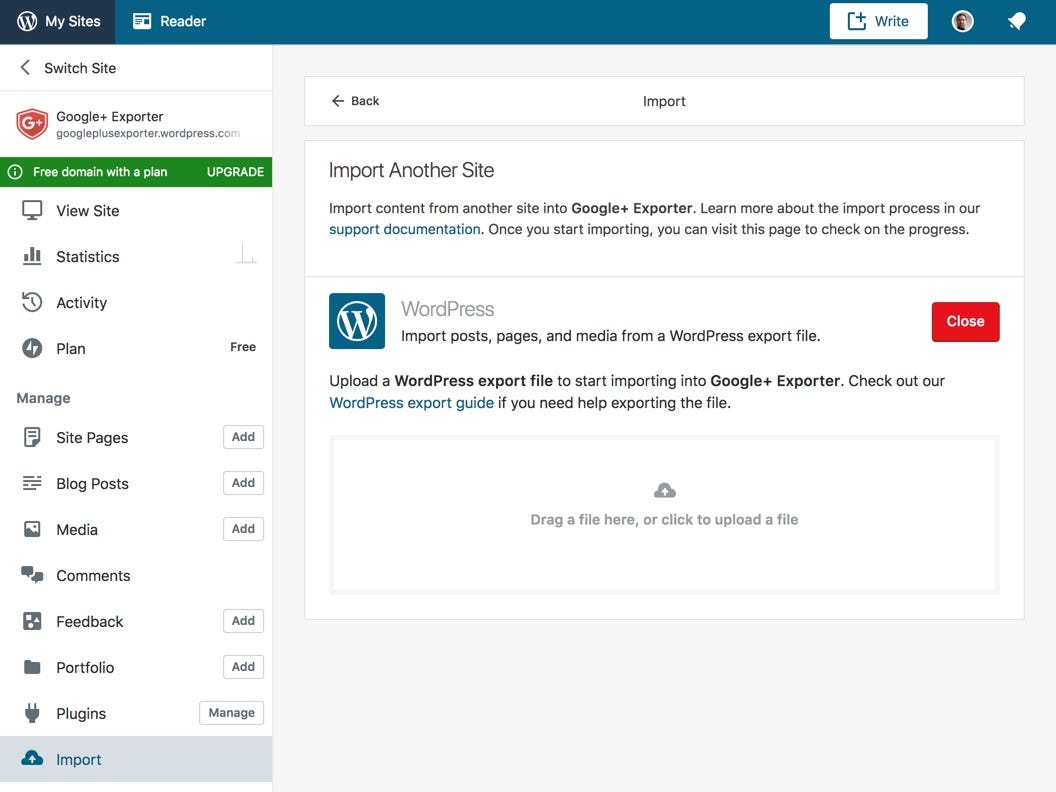Click the View Site monitor icon
Screen dimensions: 1056x792
pyautogui.click(x=32, y=210)
